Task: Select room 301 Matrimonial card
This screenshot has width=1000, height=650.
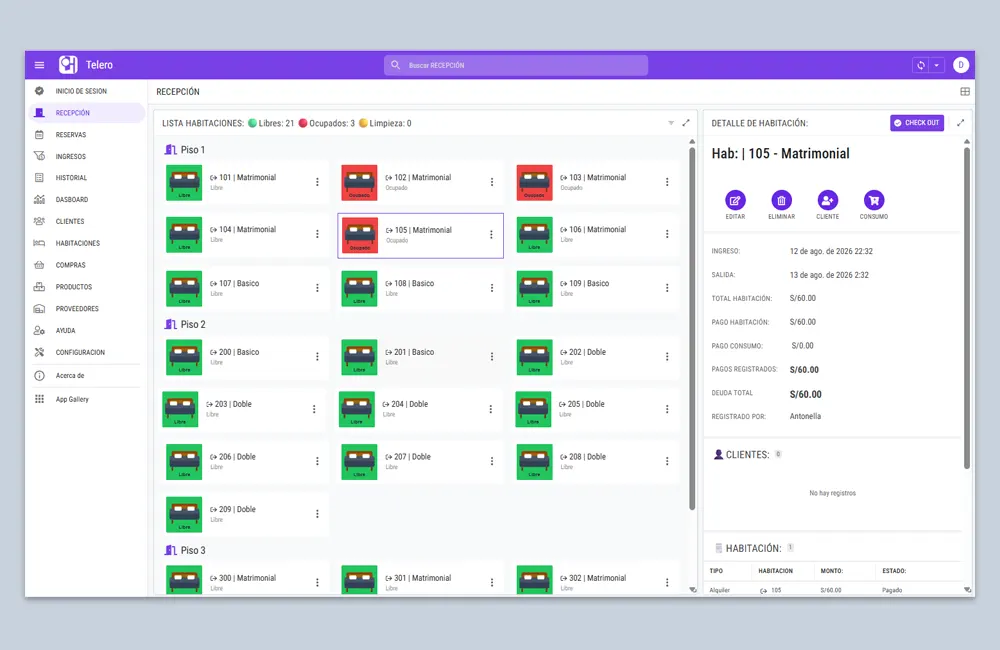Action: coord(421,579)
